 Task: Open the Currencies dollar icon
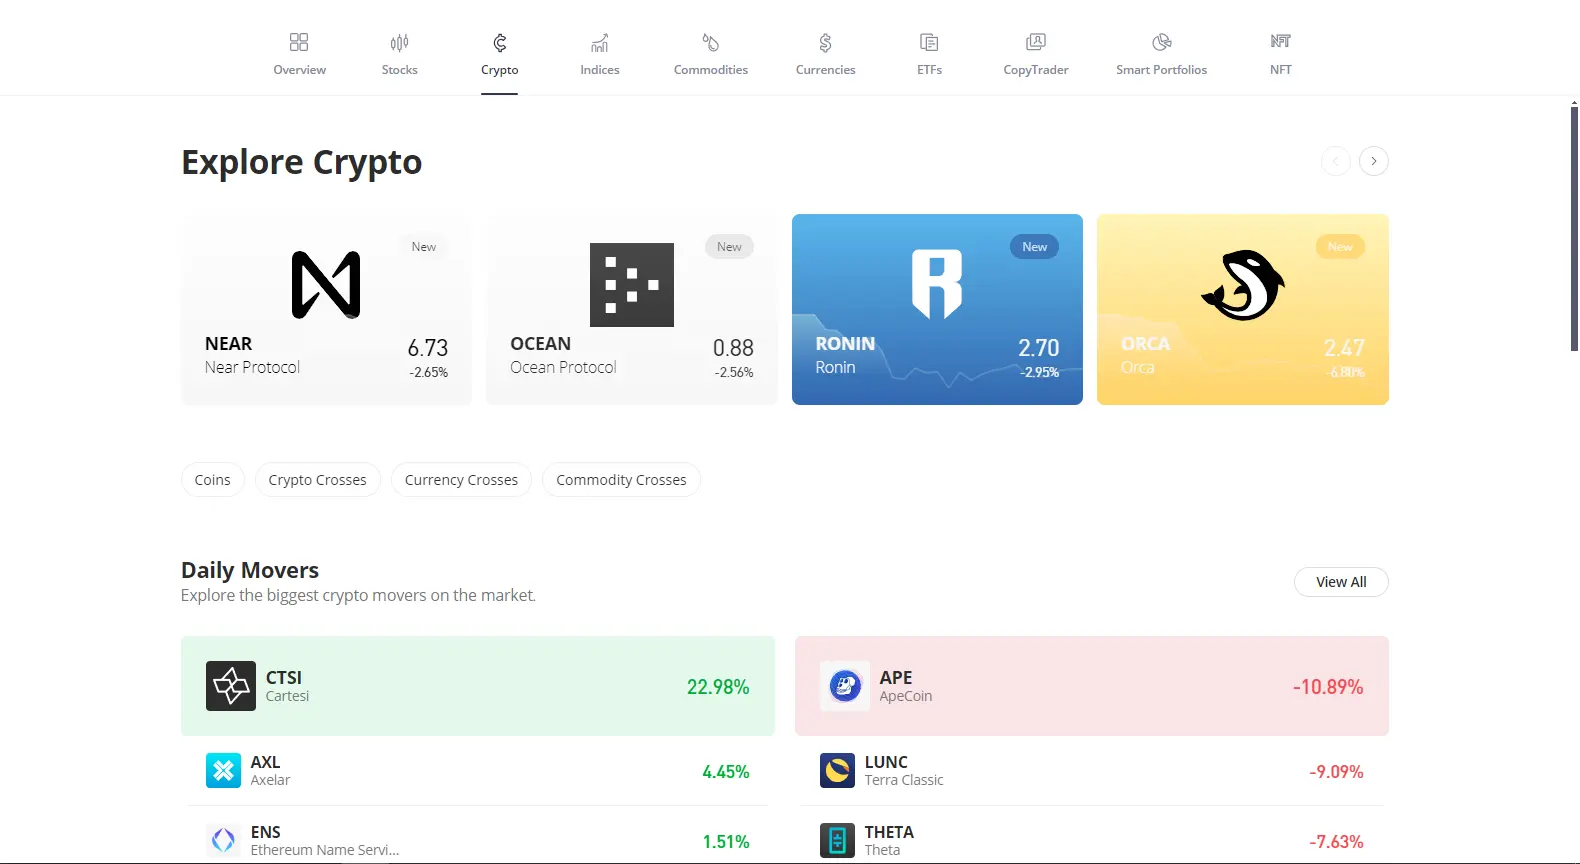[825, 42]
